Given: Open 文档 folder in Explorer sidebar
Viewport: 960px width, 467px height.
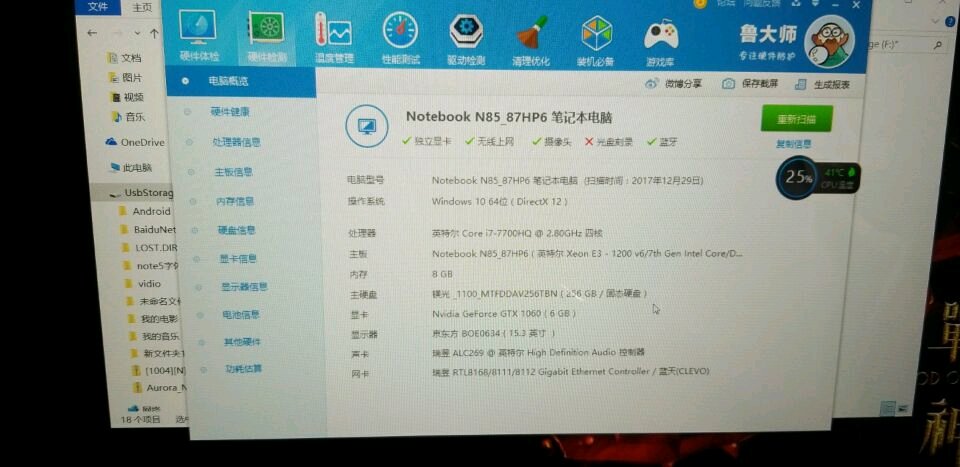Looking at the screenshot, I should coord(126,58).
